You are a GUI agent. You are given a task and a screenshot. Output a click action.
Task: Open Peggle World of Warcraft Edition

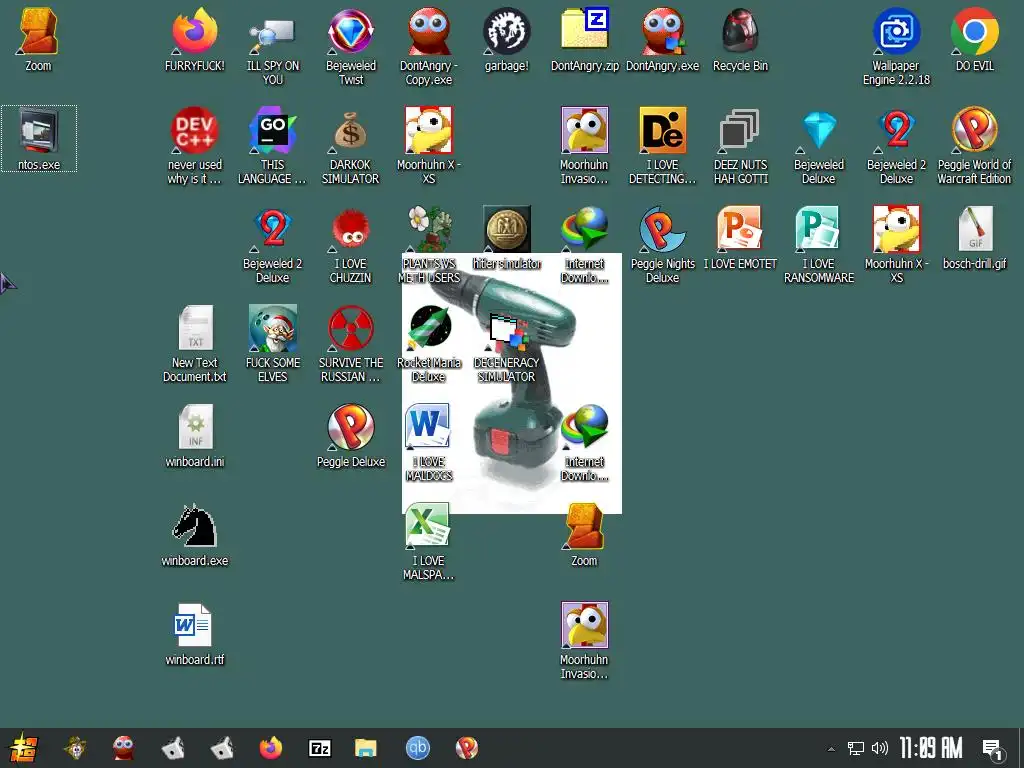(x=974, y=146)
